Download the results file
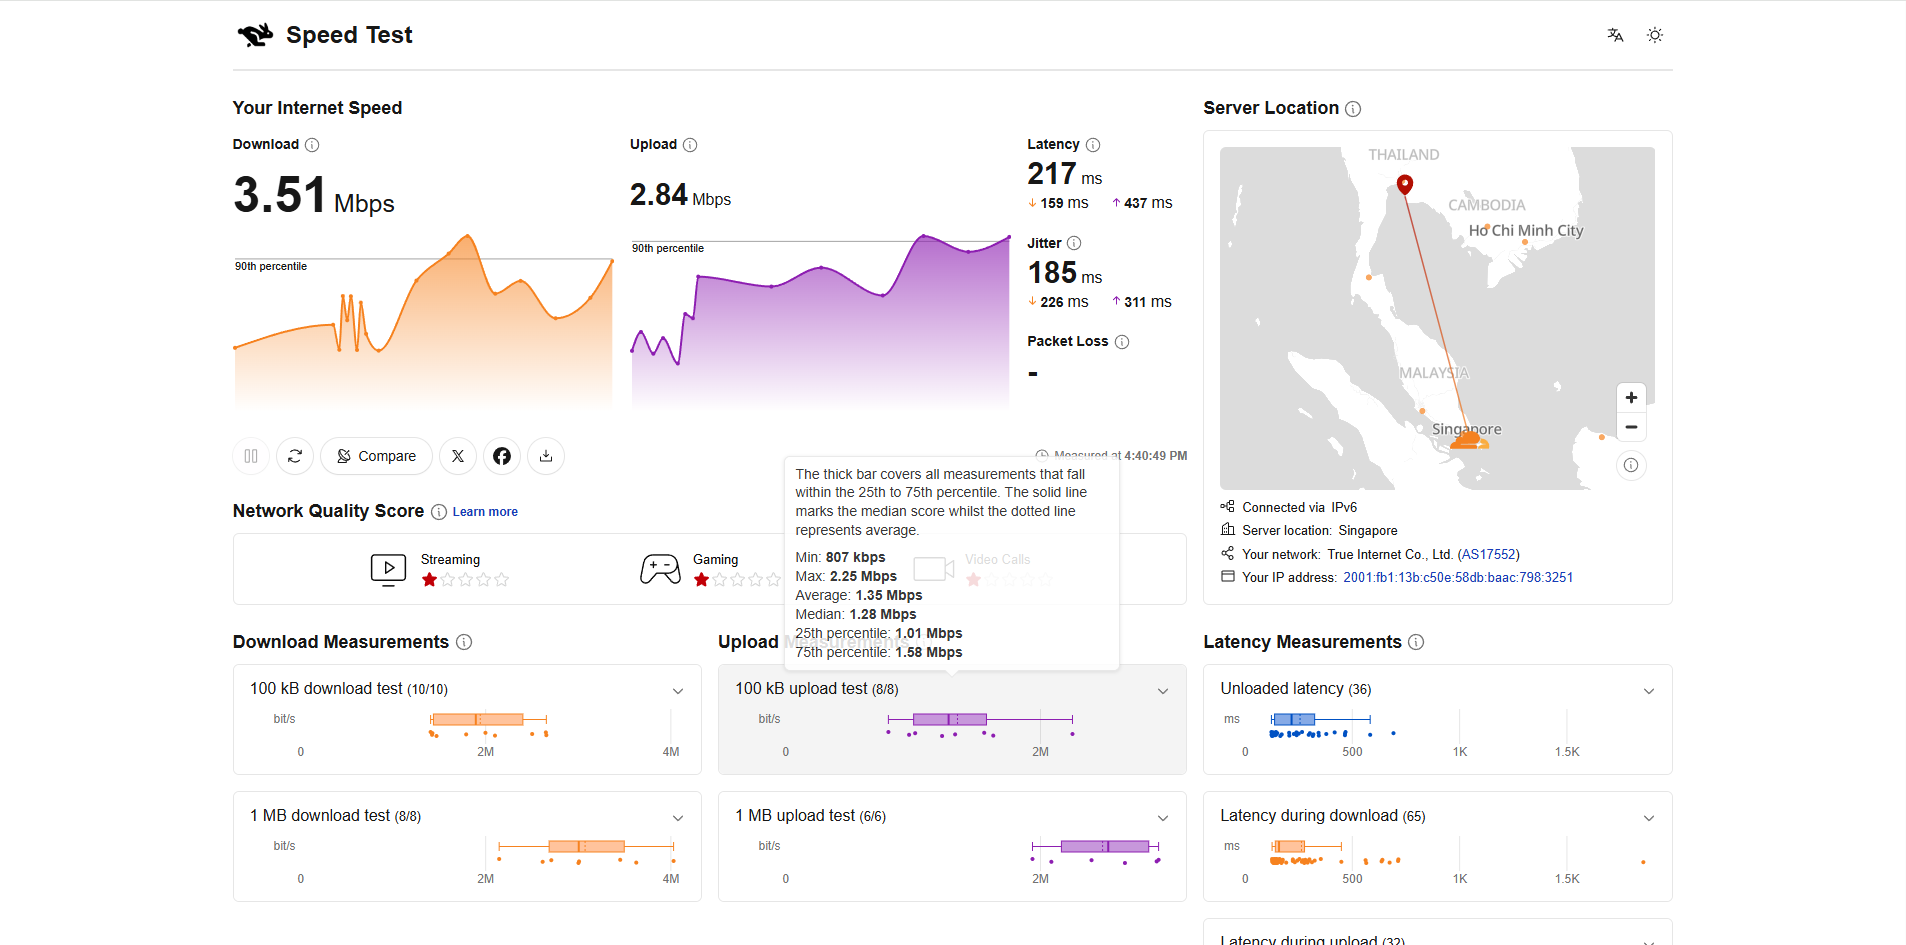Screen dimensions: 1906x945 (546, 456)
